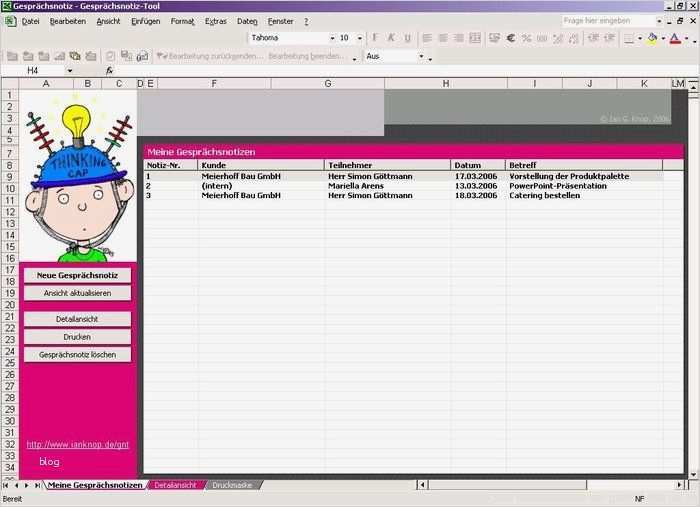Open the Extras menu
The image size is (700, 507).
click(x=216, y=21)
